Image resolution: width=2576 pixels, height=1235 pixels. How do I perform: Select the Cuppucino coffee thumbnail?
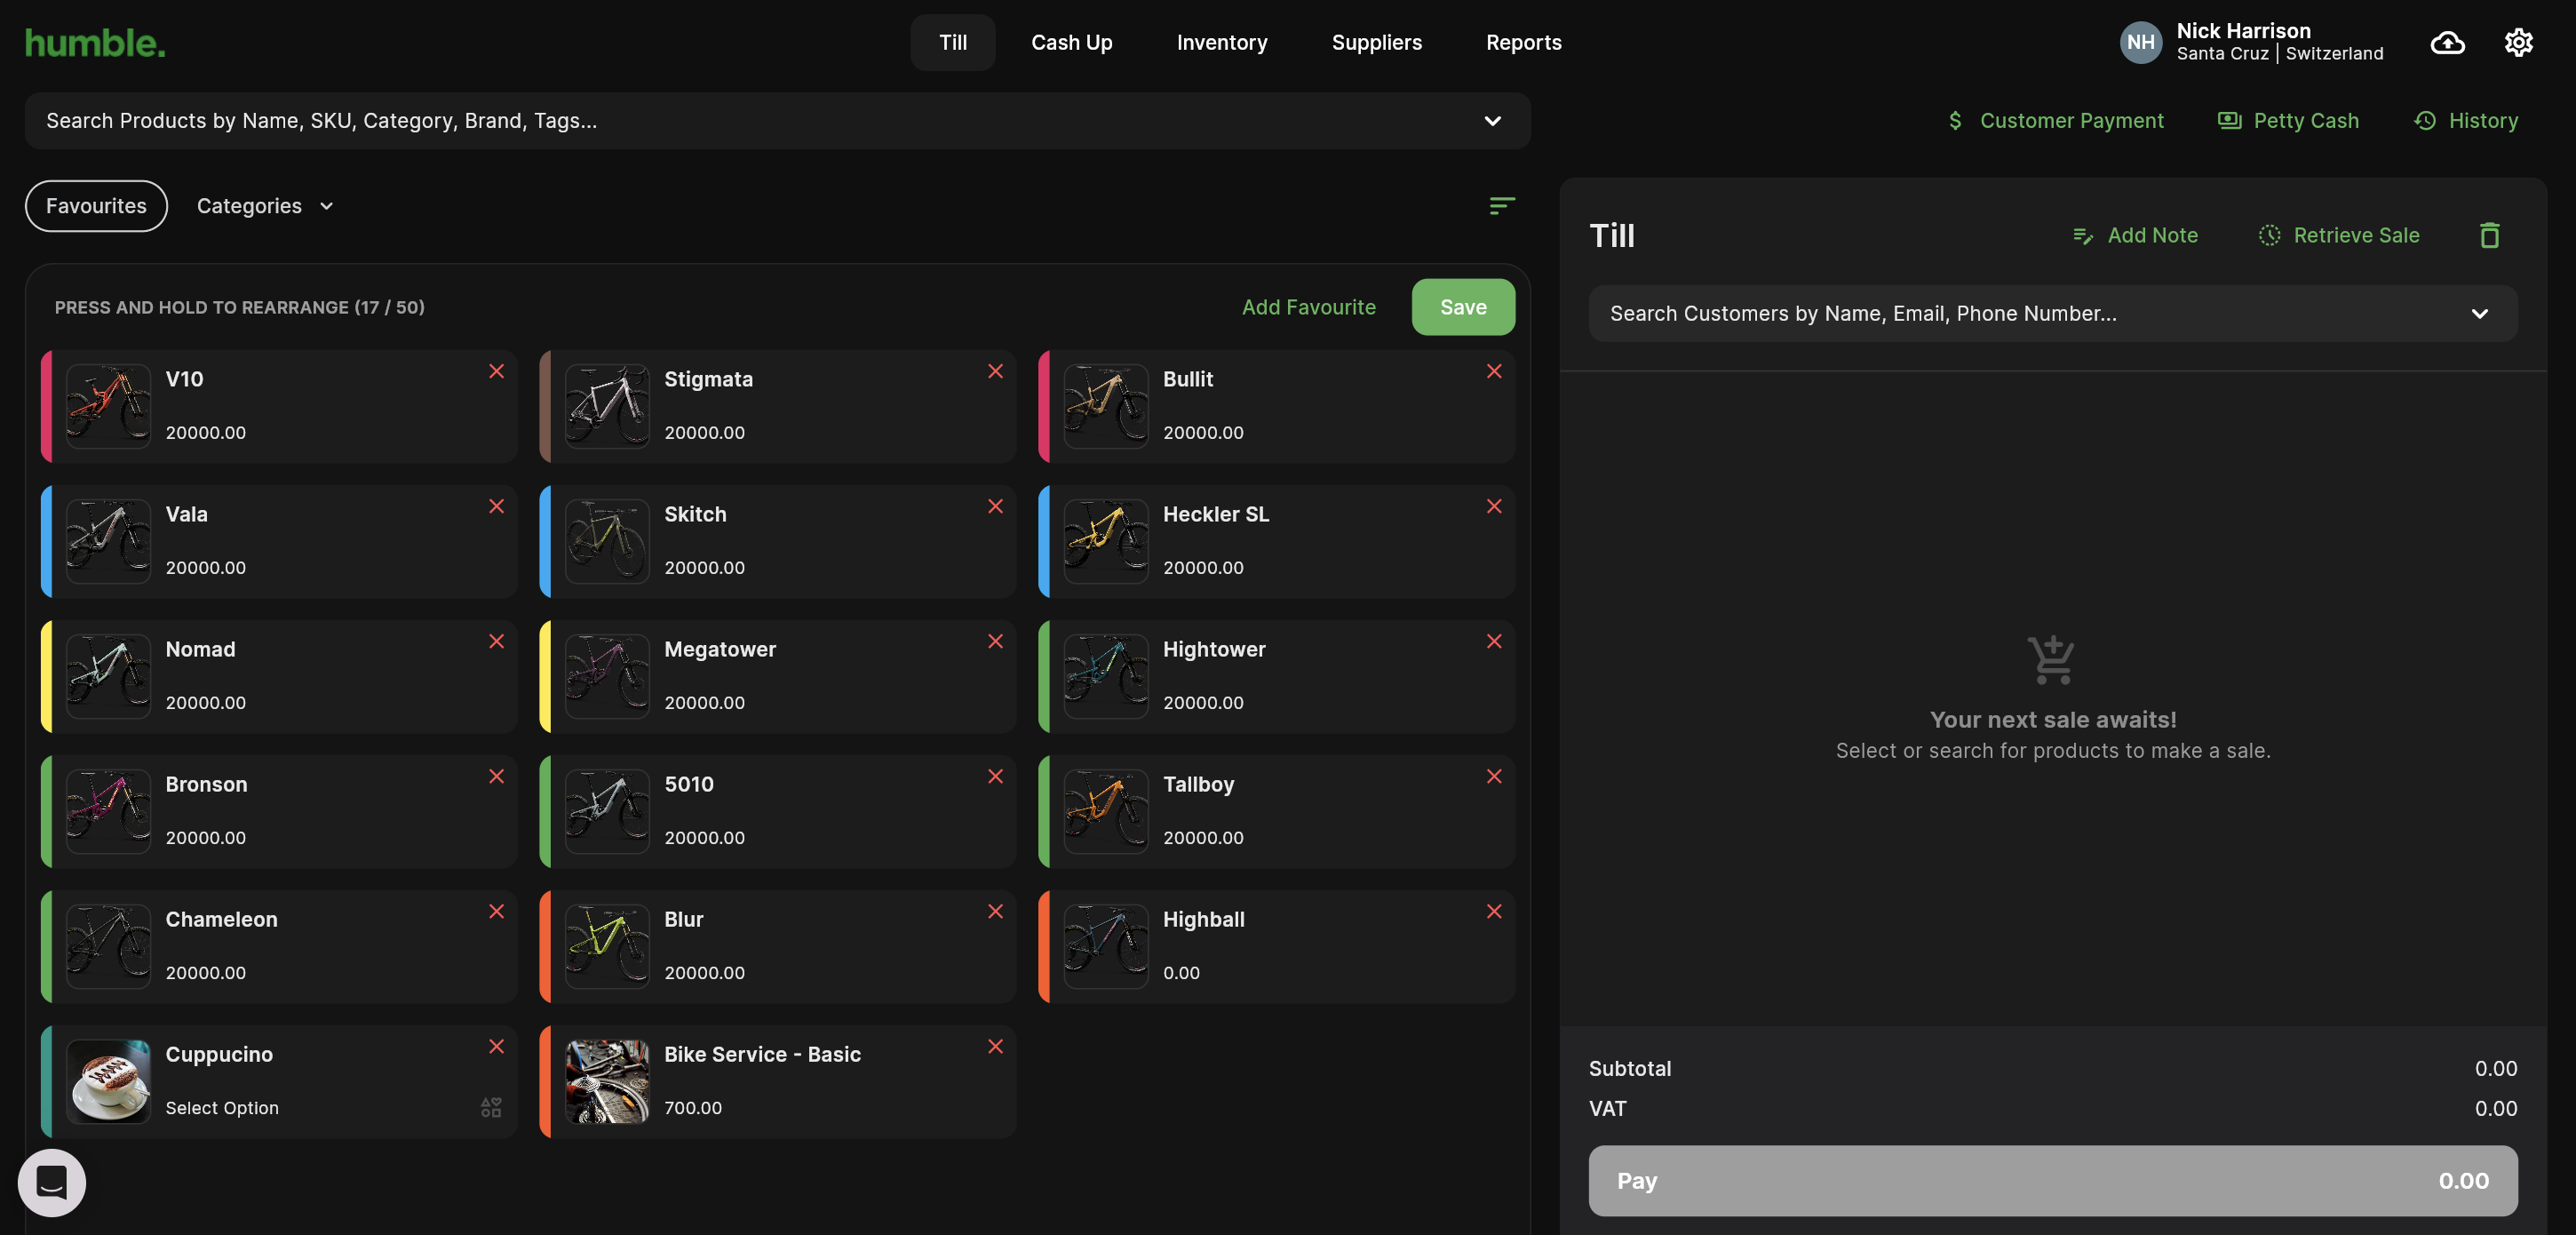108,1081
